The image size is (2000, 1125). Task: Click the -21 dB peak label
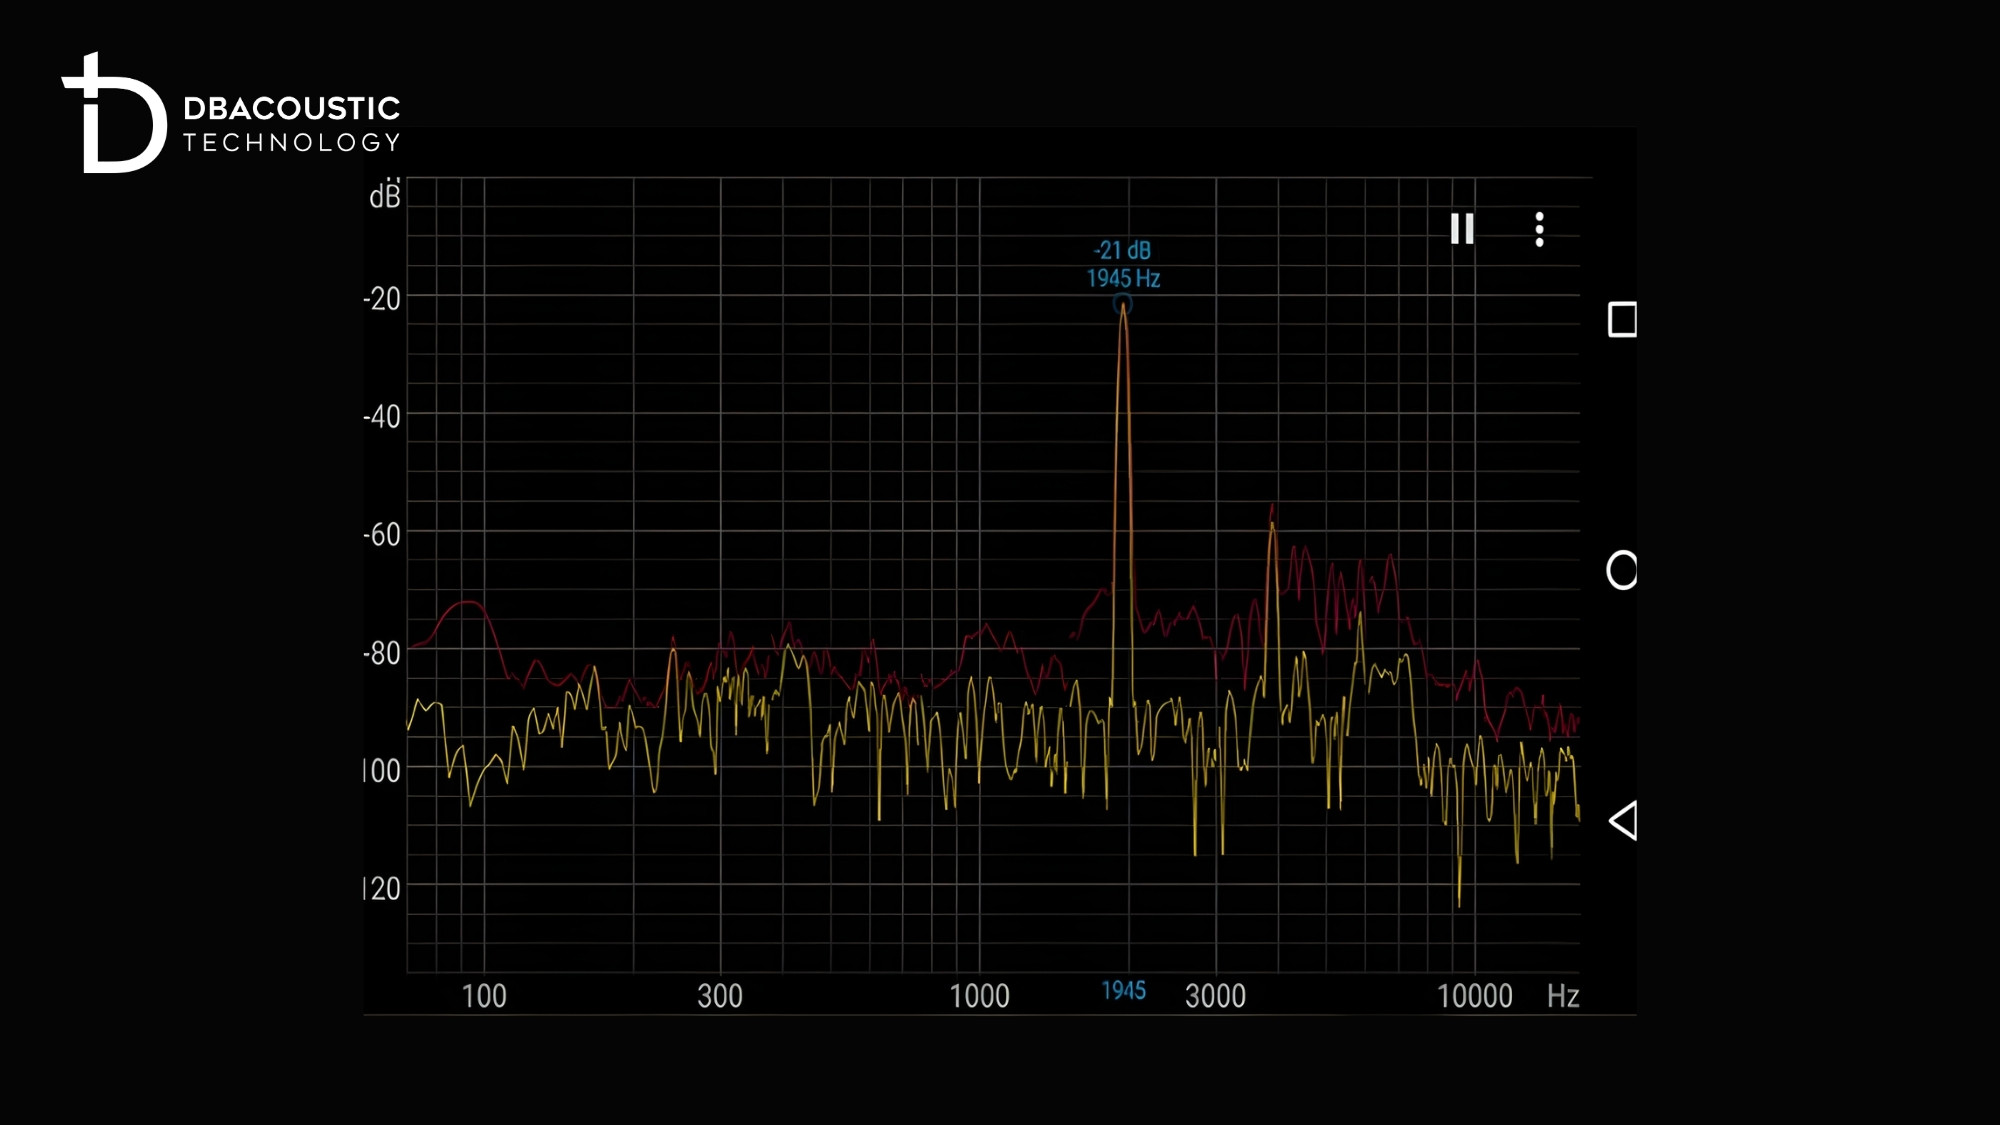pyautogui.click(x=1122, y=250)
